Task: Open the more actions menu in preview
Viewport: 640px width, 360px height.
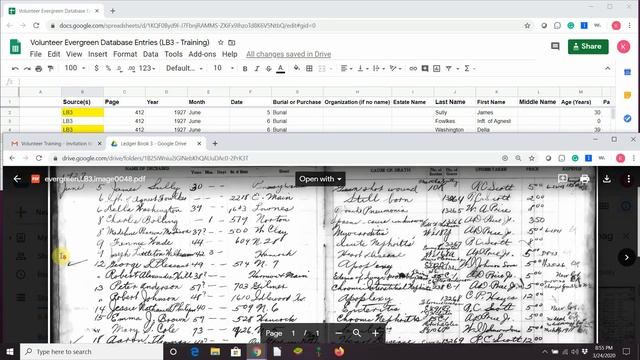Action: (x=629, y=179)
